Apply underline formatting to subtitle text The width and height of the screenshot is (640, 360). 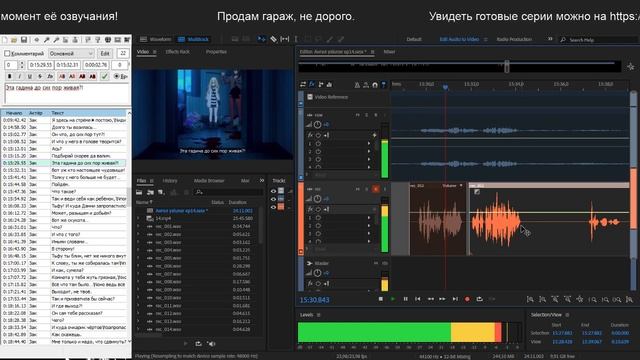coord(29,76)
